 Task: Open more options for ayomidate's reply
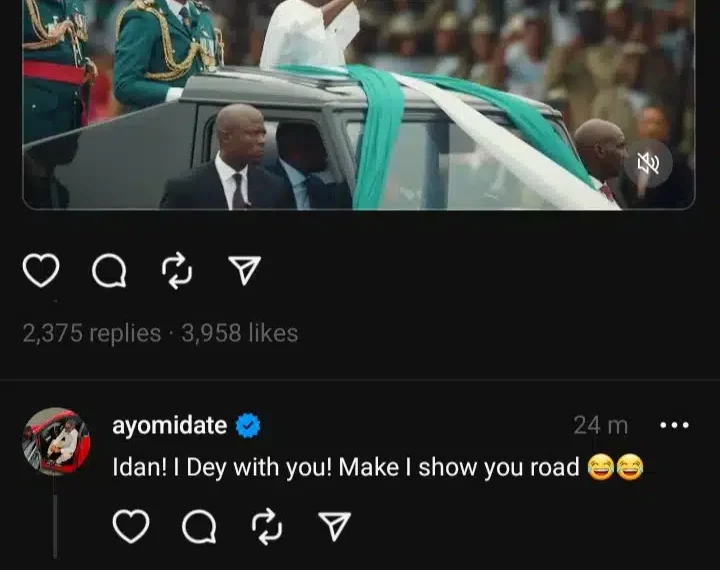click(674, 425)
